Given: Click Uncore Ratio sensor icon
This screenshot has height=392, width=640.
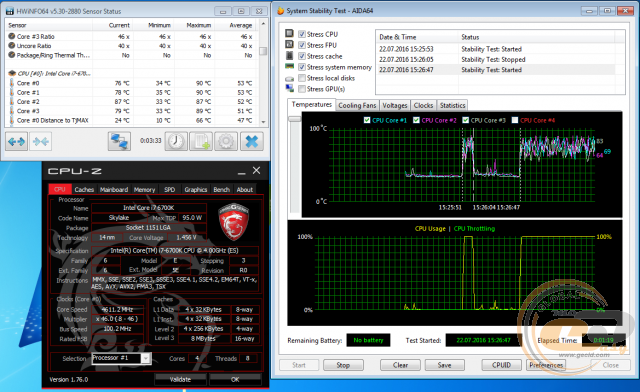Looking at the screenshot, I should tap(12, 45).
